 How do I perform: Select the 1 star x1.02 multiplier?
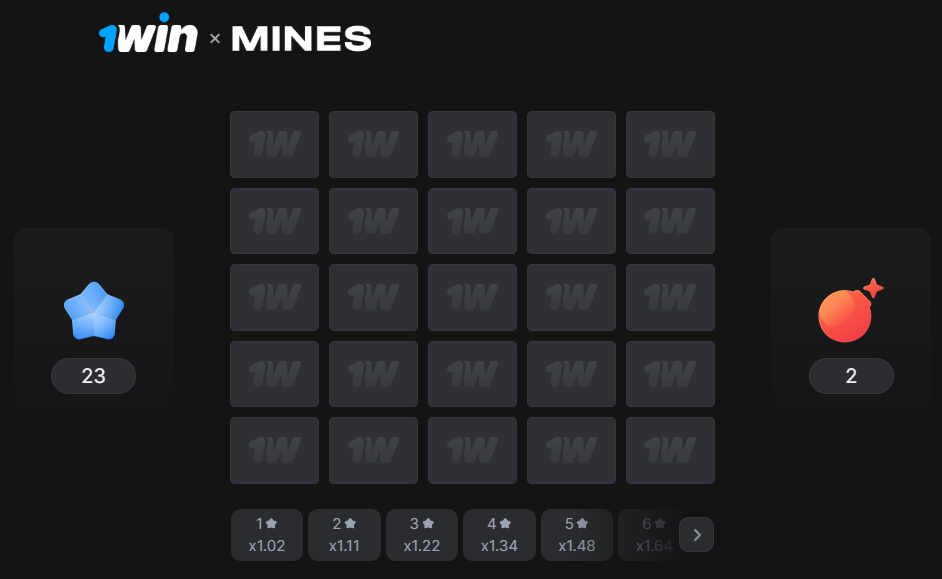click(267, 535)
